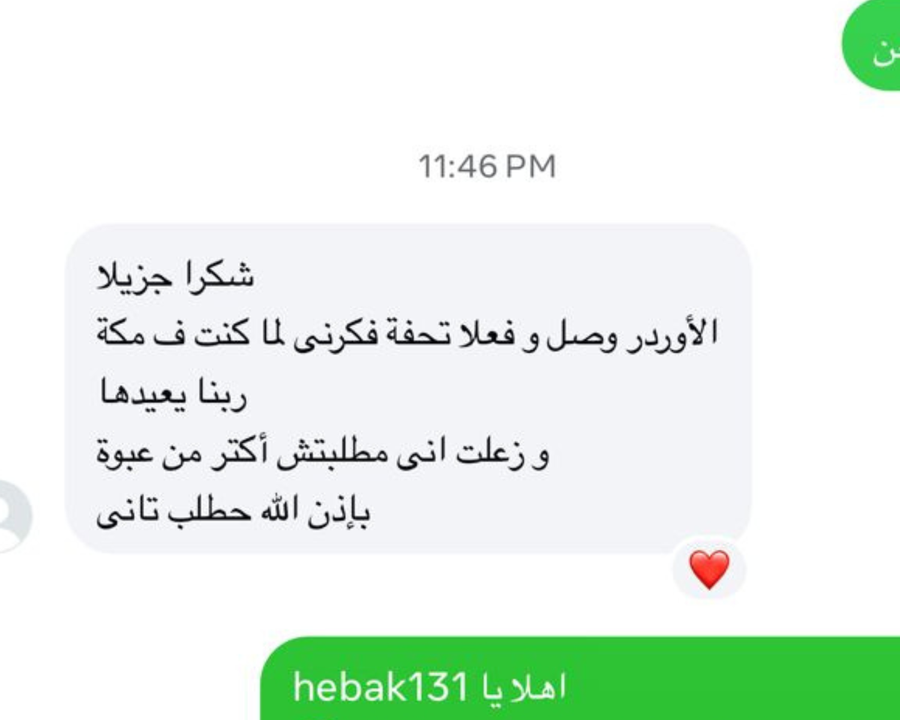Select the 11:46 PM timestamp
The width and height of the screenshot is (900, 720).
tap(487, 167)
